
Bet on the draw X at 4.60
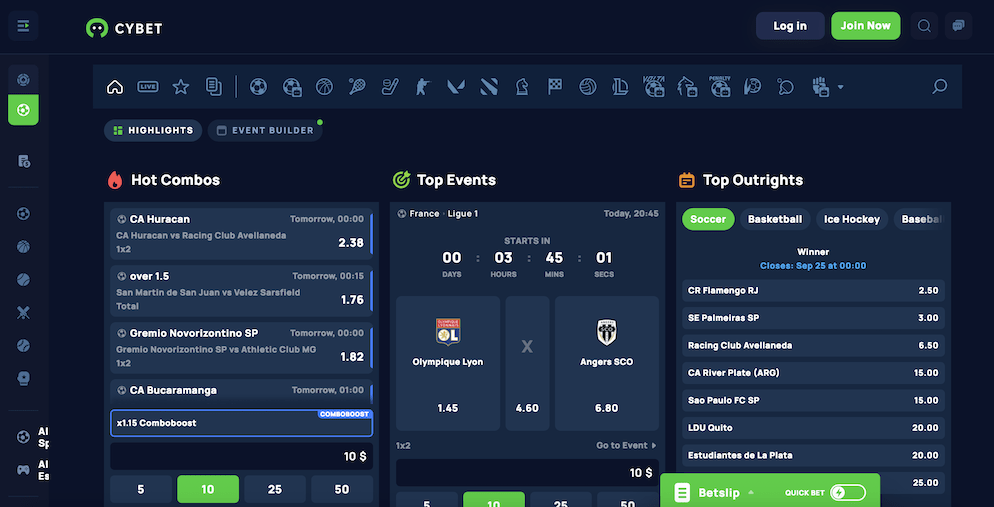(527, 363)
